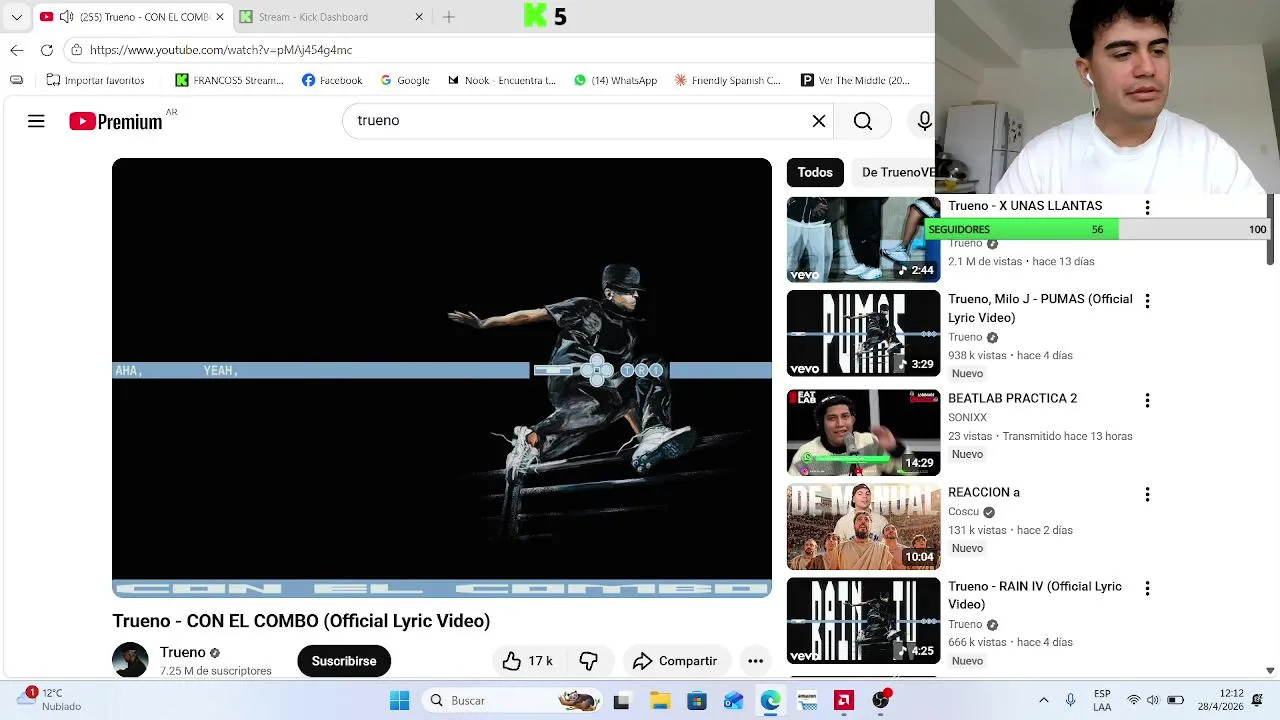Open options menu for BEATLAB PRACTICA 2

(x=1147, y=400)
